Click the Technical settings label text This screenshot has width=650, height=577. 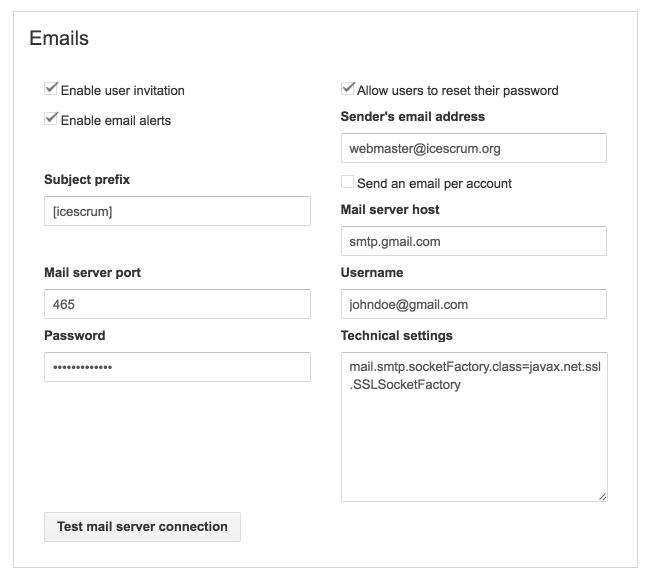click(397, 335)
